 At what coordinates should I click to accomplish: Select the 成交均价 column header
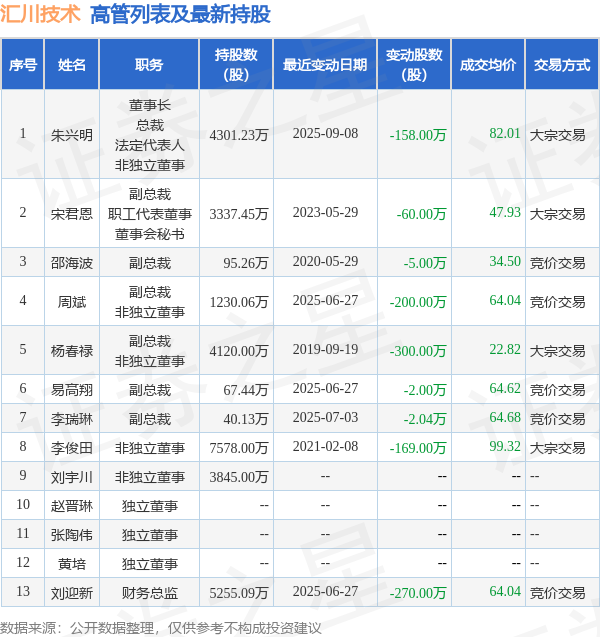click(x=488, y=65)
